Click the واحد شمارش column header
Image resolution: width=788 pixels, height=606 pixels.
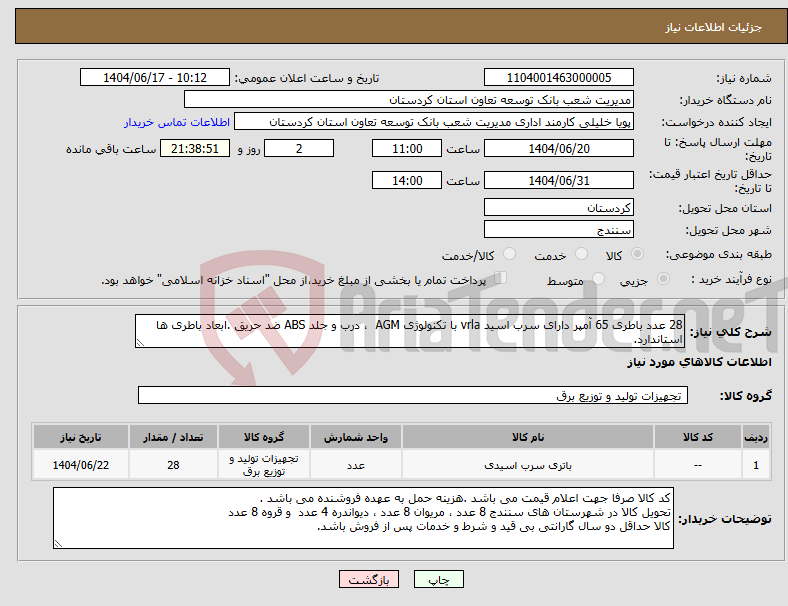pos(356,437)
